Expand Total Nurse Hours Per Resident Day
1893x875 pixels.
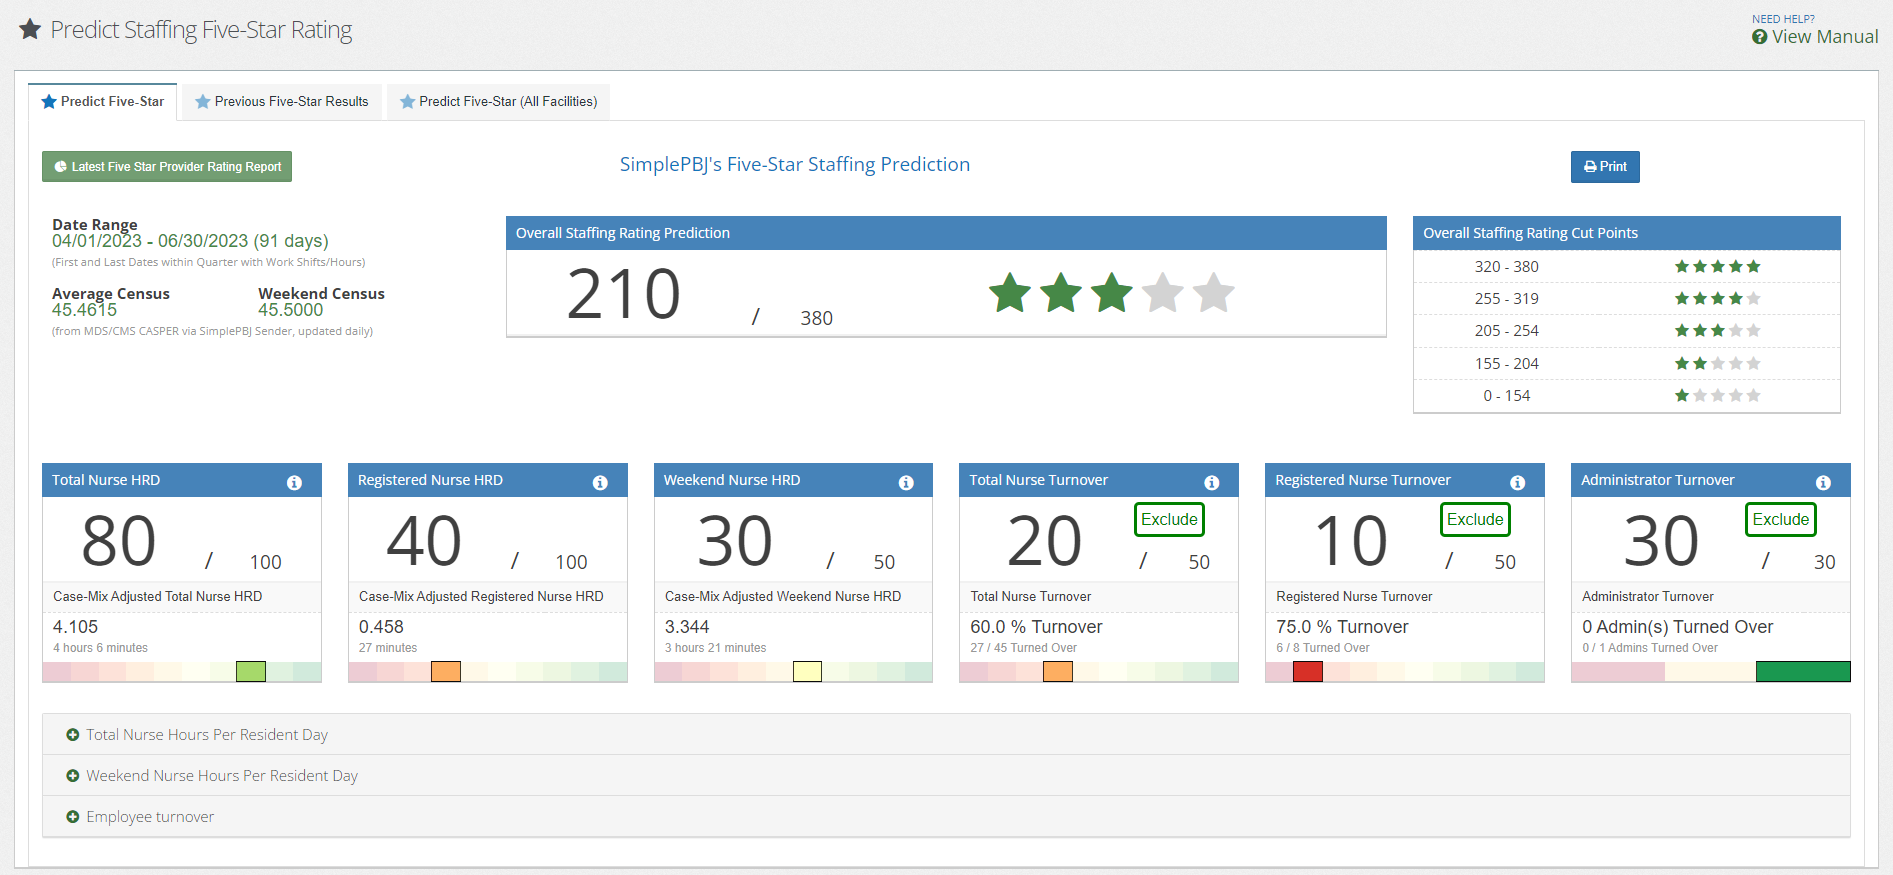tap(946, 734)
